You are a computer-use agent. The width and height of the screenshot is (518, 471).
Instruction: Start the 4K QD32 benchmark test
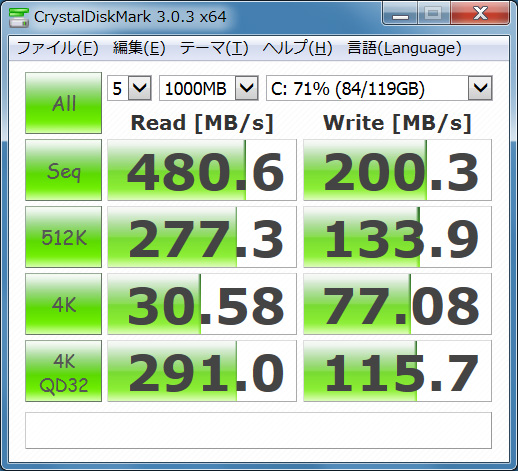[x=63, y=371]
